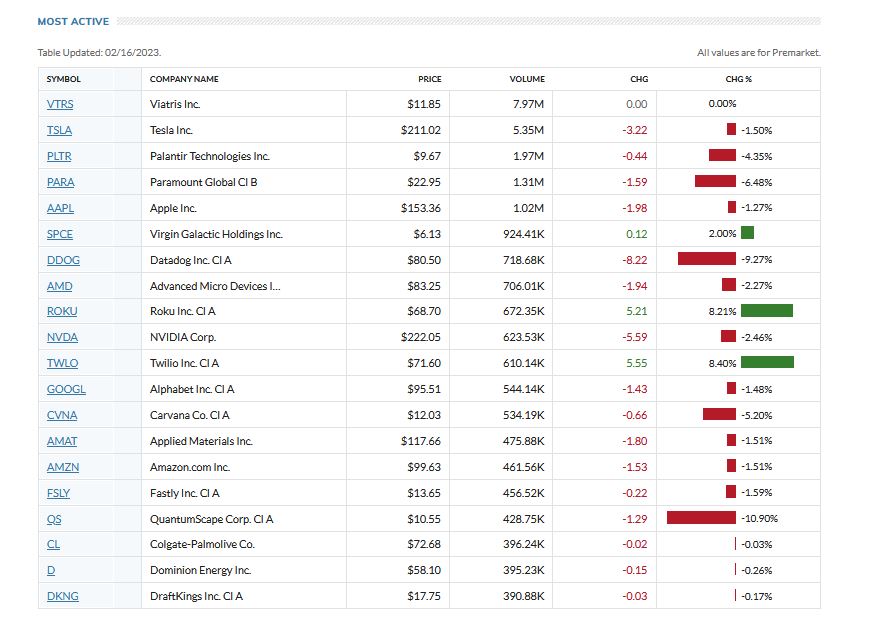Click the ROKU symbol link

(62, 311)
